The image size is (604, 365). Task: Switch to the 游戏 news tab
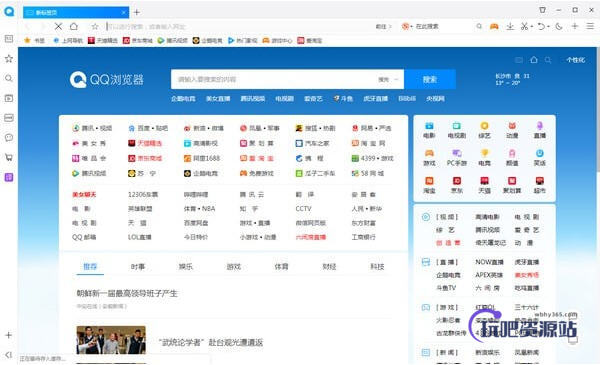[x=233, y=266]
